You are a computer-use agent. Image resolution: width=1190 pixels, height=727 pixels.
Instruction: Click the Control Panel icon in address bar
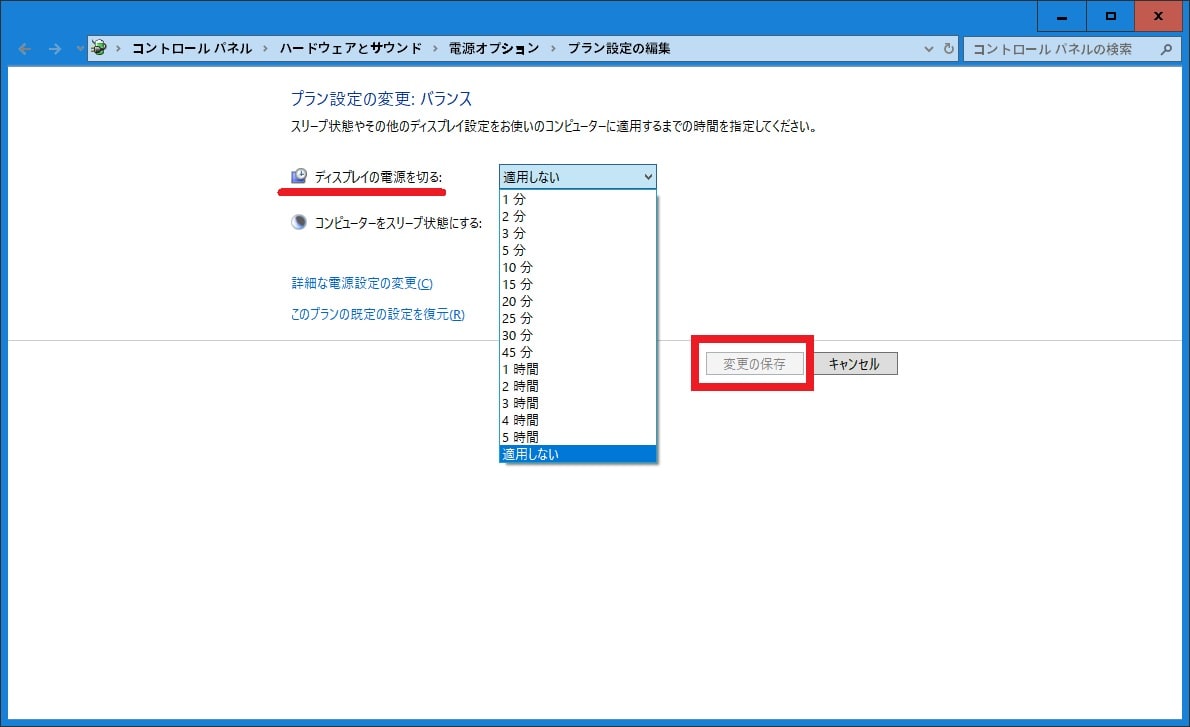coord(99,48)
